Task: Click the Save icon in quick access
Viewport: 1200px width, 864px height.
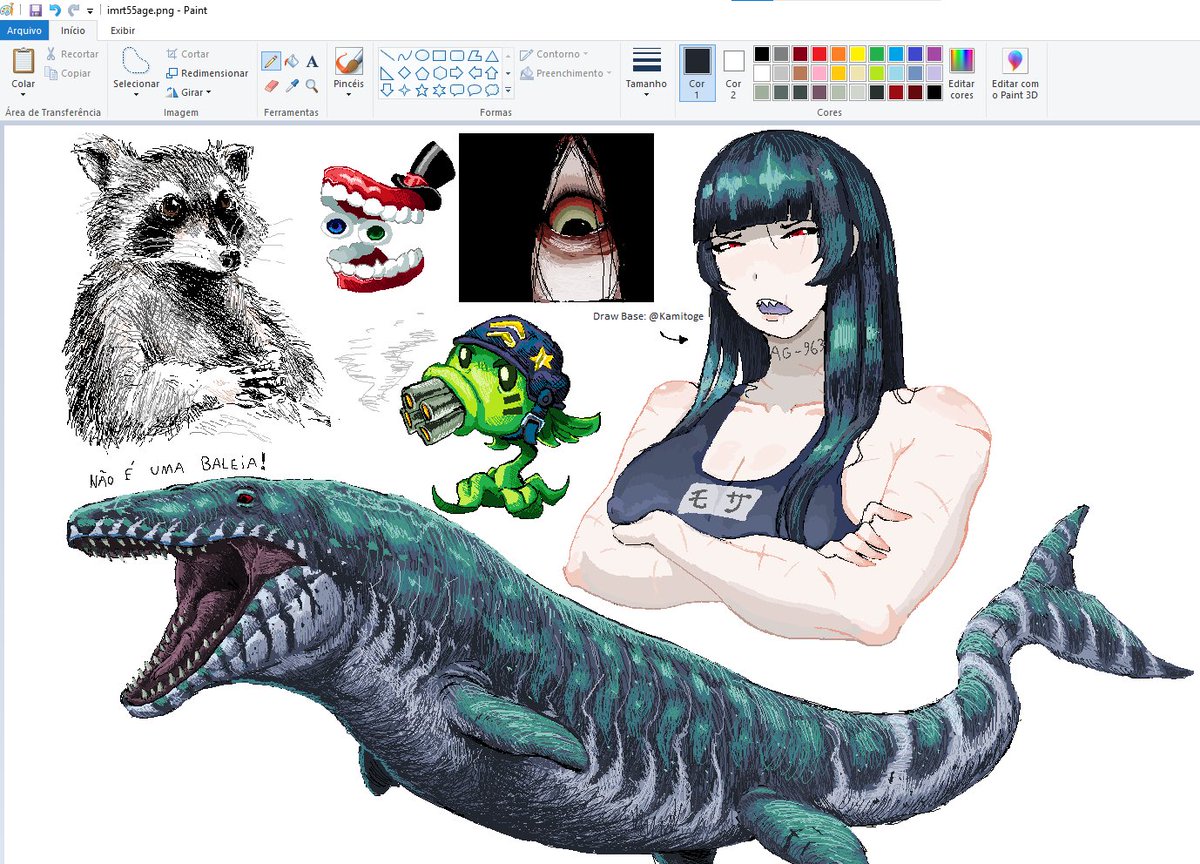Action: tap(36, 9)
